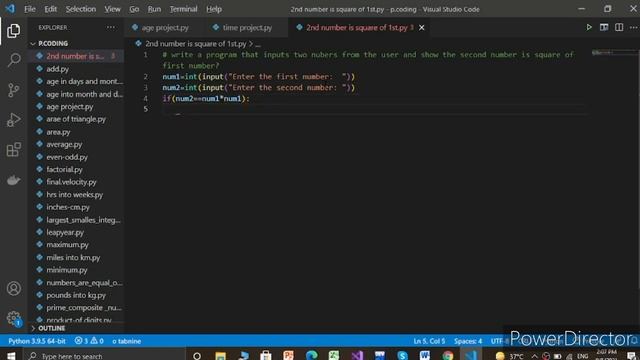Open final.velocity.py file
The width and height of the screenshot is (640, 360).
(71, 182)
